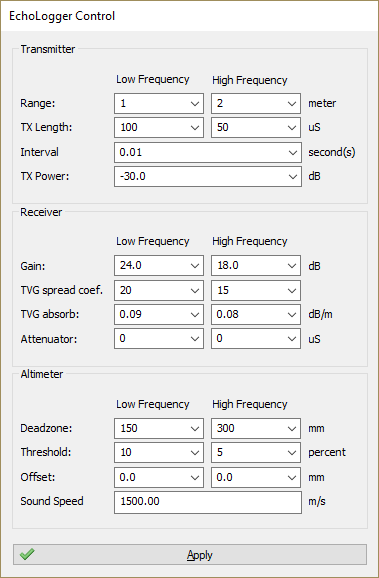Screen dimensions: 379x578
Task: Open Low Frequency TVG spread coef. dropdown
Action: [x=159, y=290]
